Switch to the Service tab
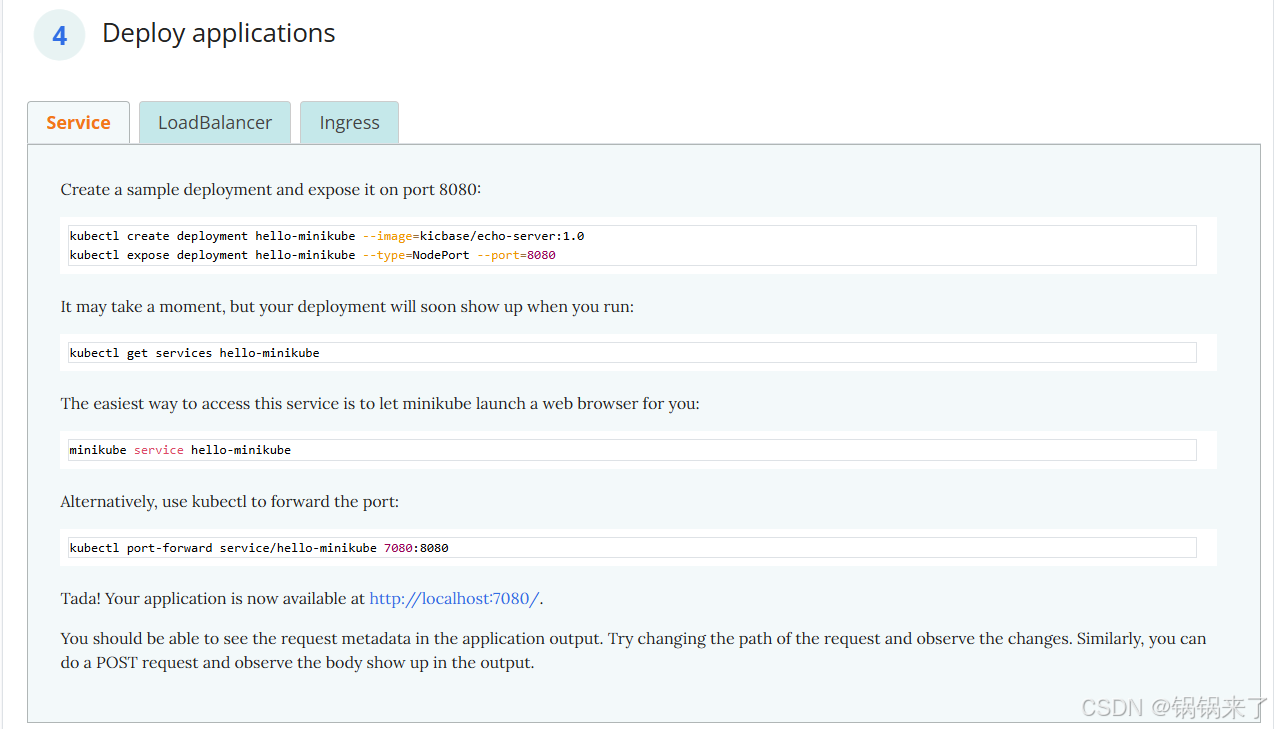This screenshot has width=1274, height=729. click(x=78, y=123)
